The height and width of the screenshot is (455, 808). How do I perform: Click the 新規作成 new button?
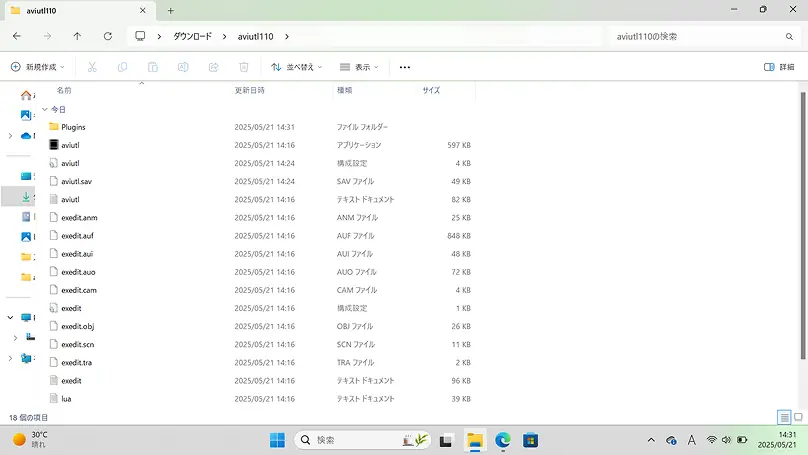38,67
